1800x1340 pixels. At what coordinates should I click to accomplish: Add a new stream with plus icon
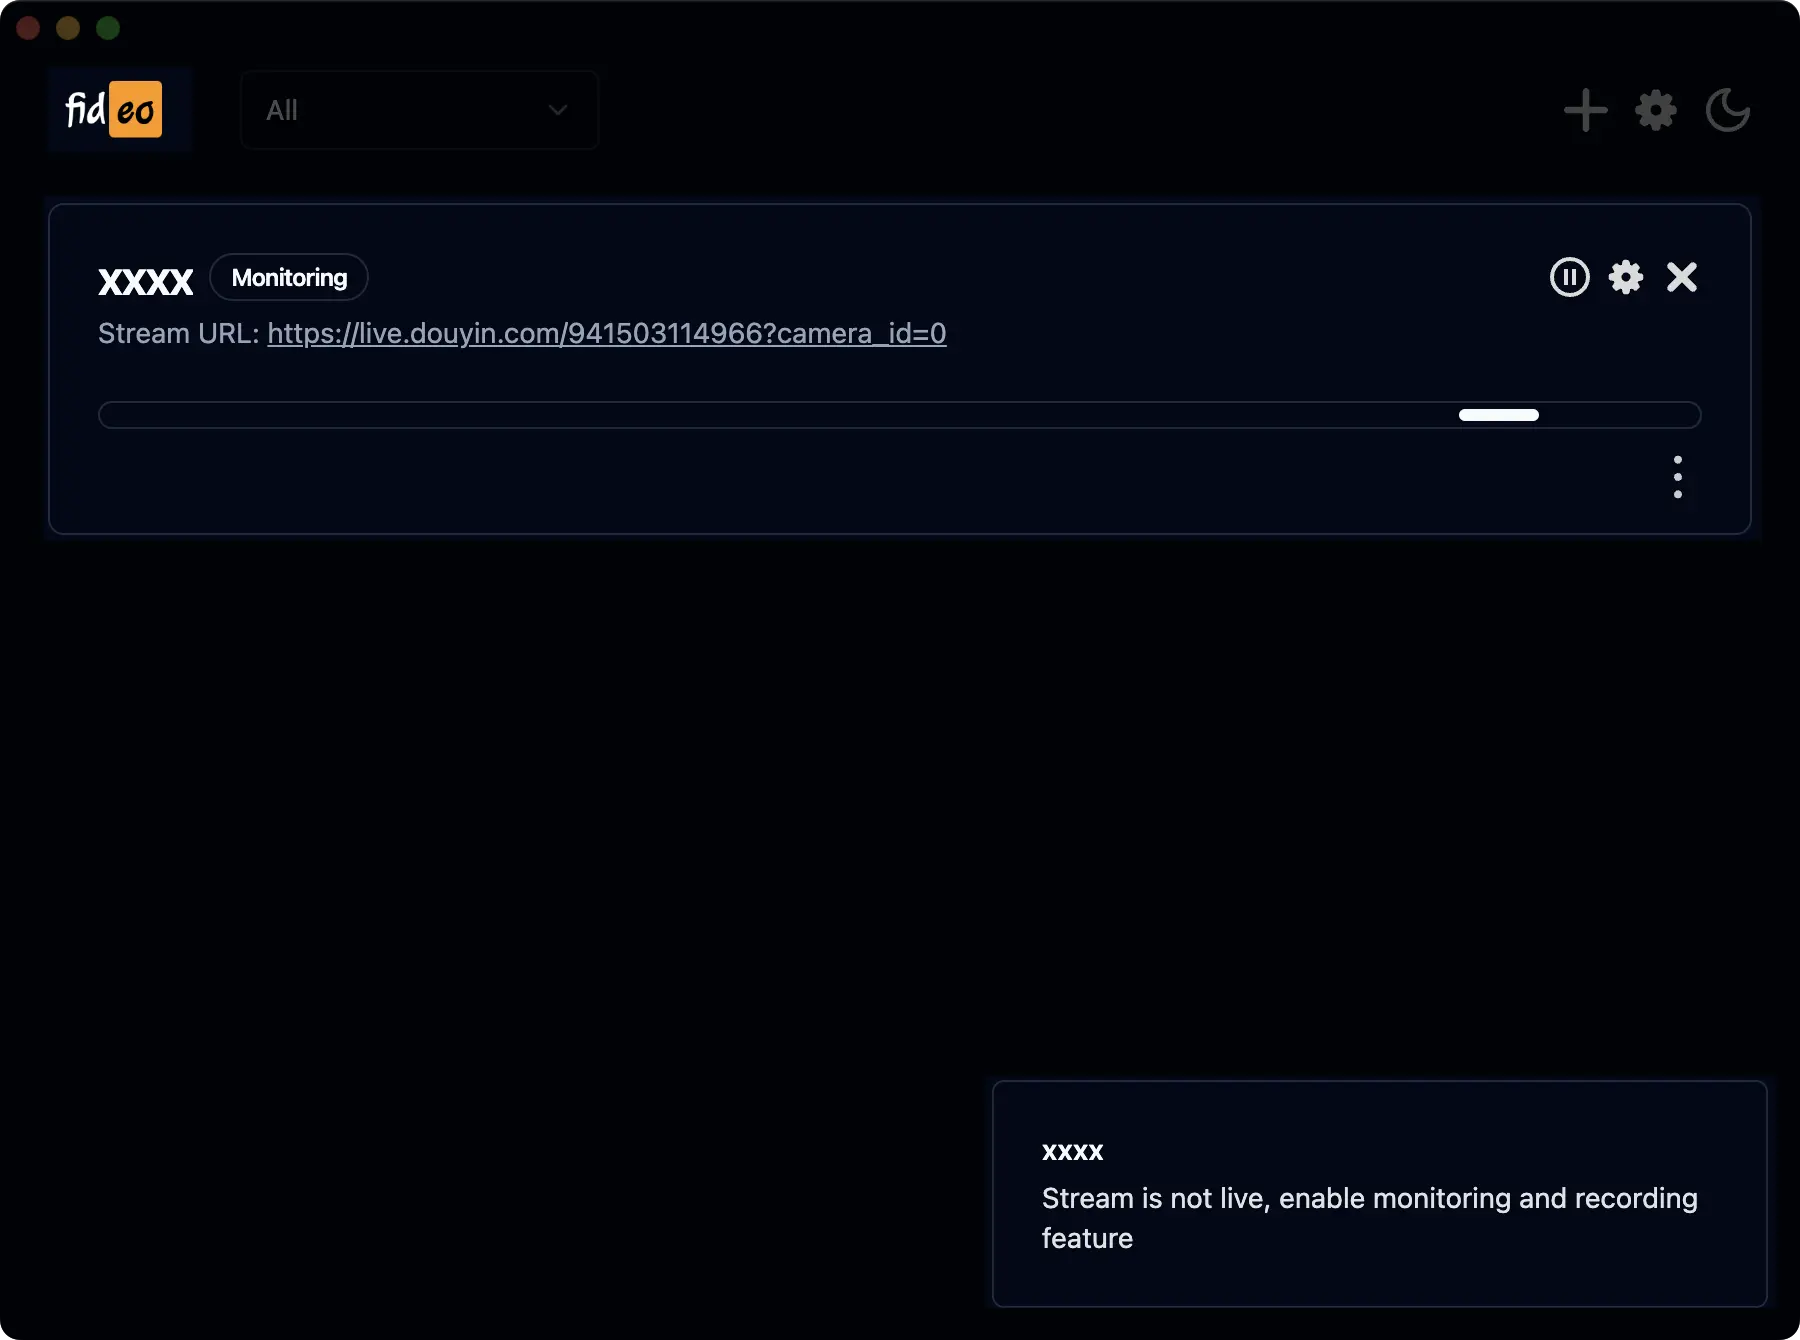pos(1585,110)
